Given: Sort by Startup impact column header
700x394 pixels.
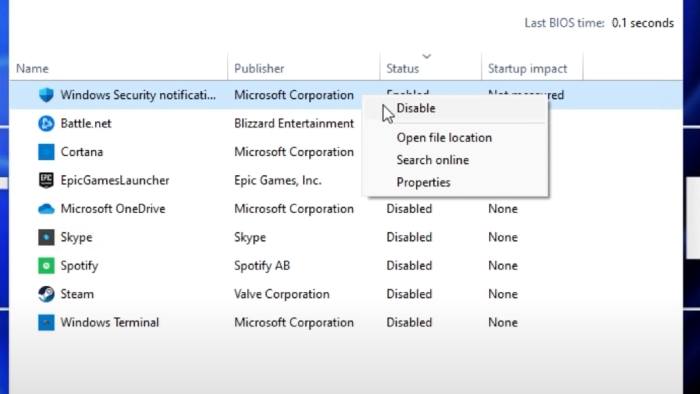Looking at the screenshot, I should click(x=527, y=69).
